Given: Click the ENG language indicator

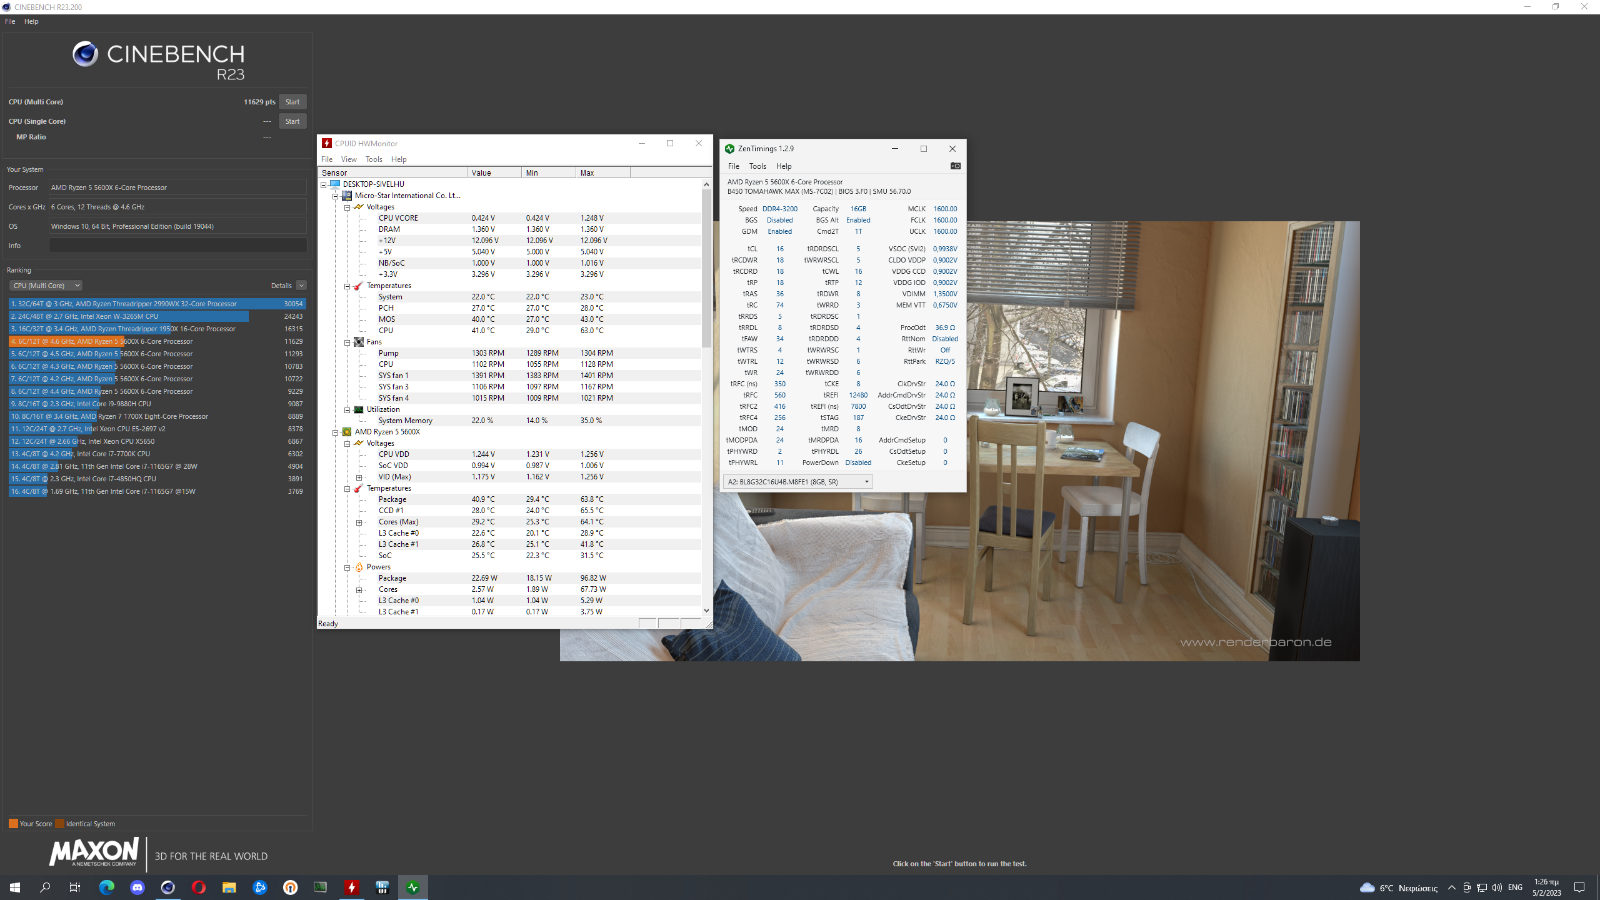Looking at the screenshot, I should point(1515,887).
